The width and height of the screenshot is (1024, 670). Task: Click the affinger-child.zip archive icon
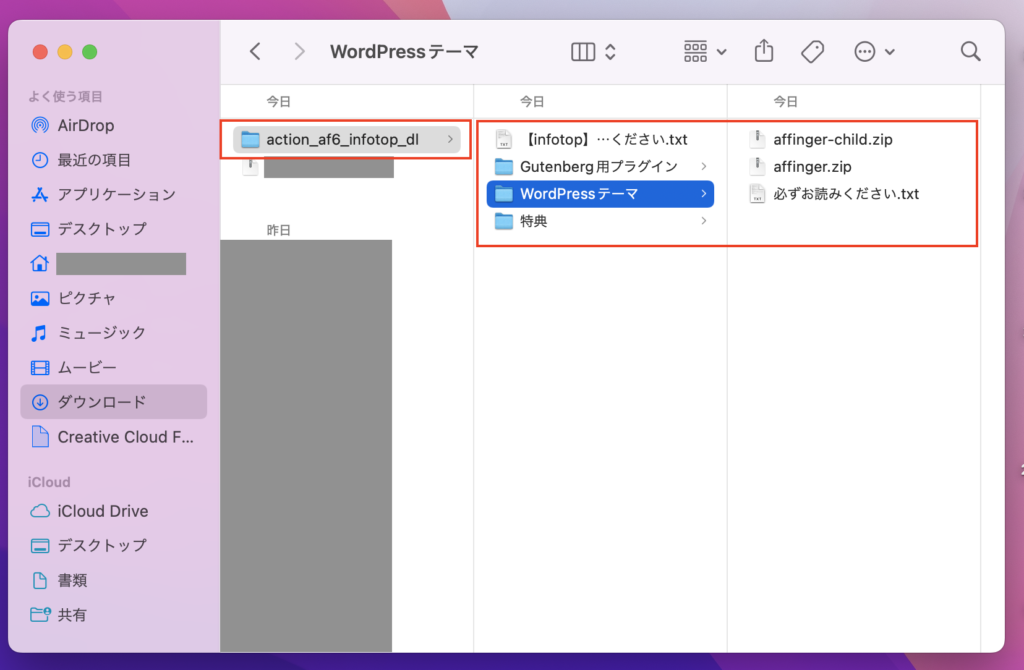(757, 139)
